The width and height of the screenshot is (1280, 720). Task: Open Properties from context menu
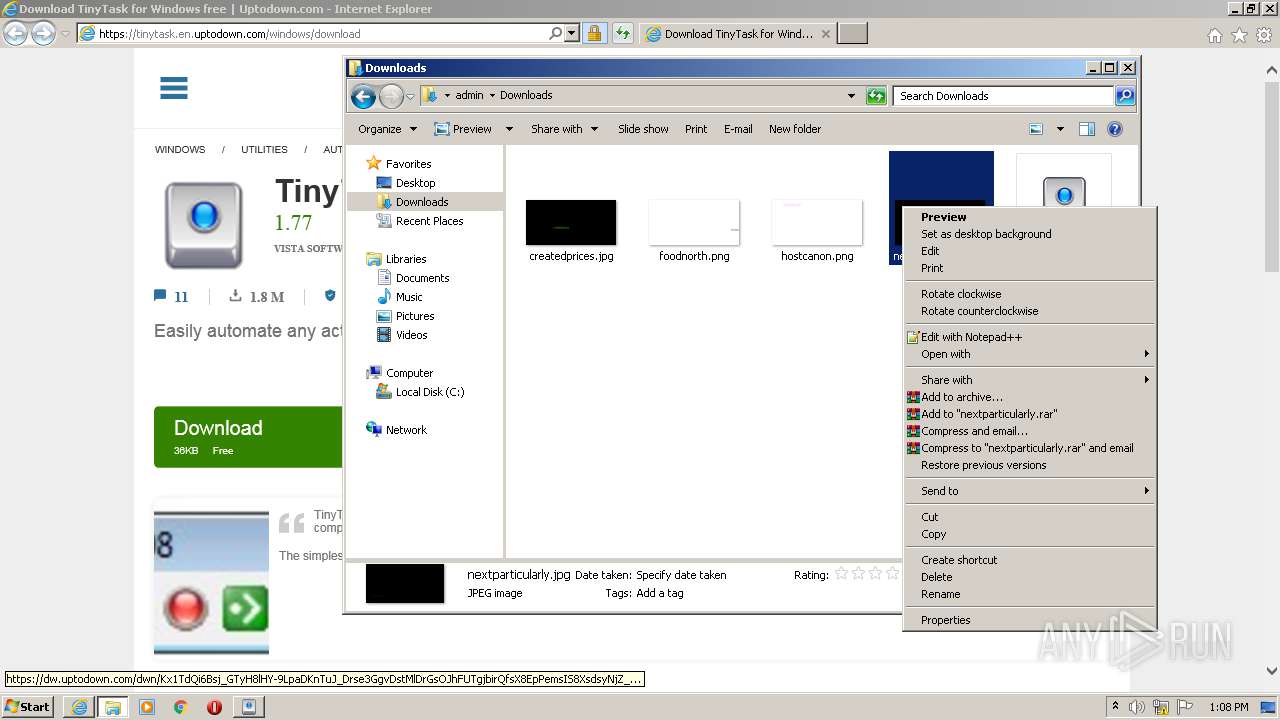pos(1029,620)
